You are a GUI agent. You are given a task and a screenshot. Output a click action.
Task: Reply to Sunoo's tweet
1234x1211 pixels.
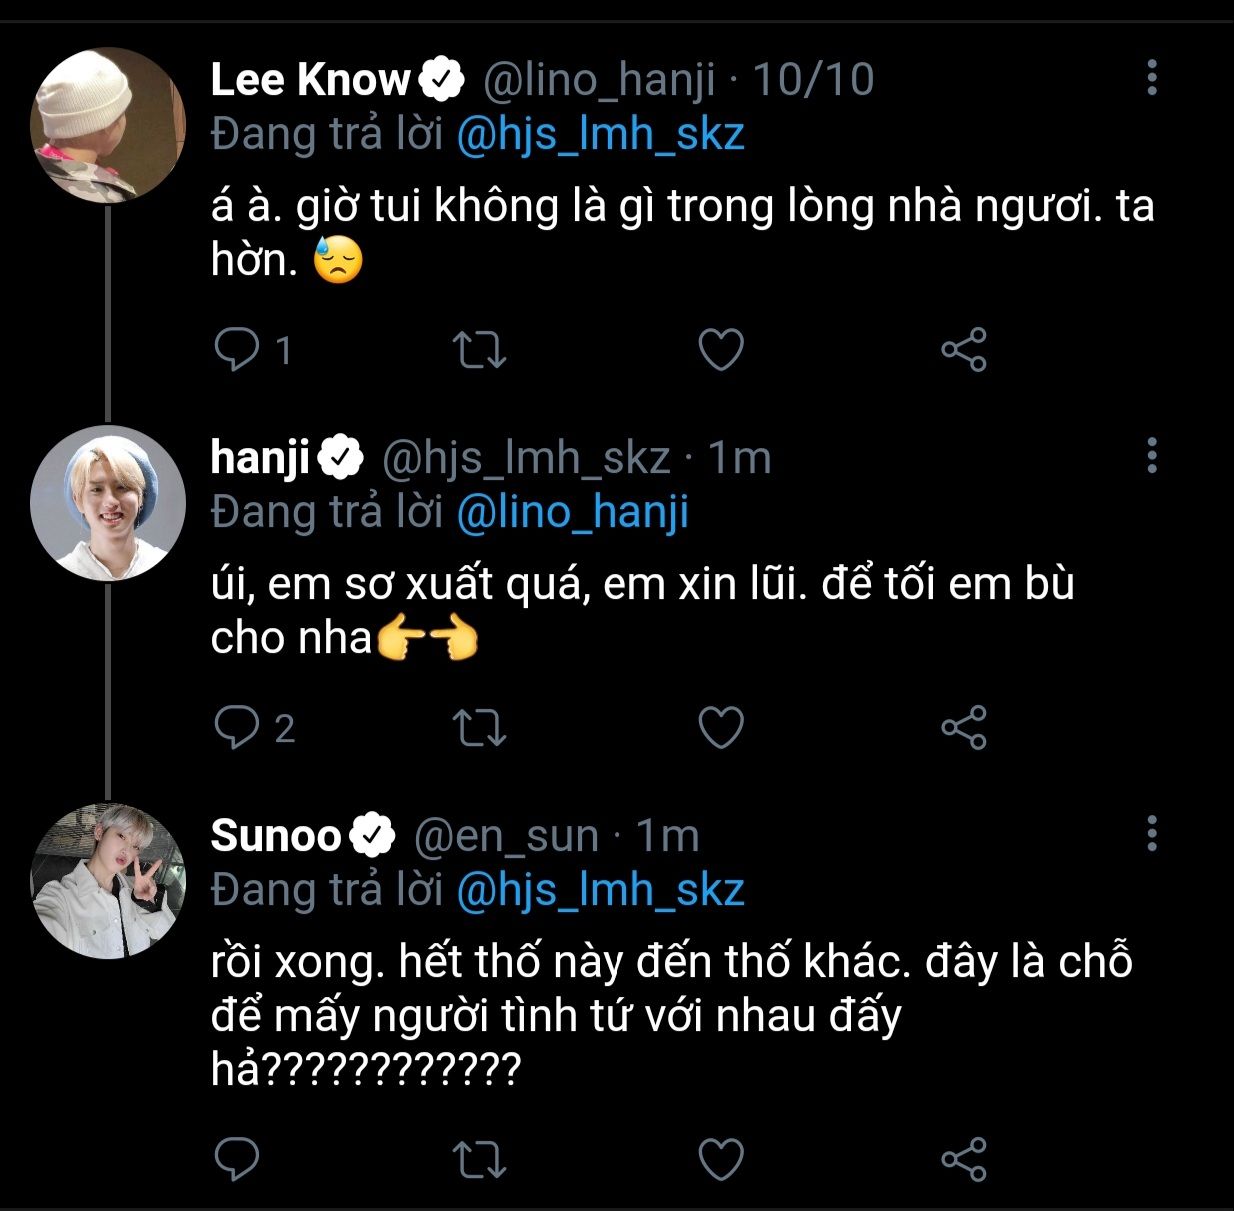coord(237,1159)
